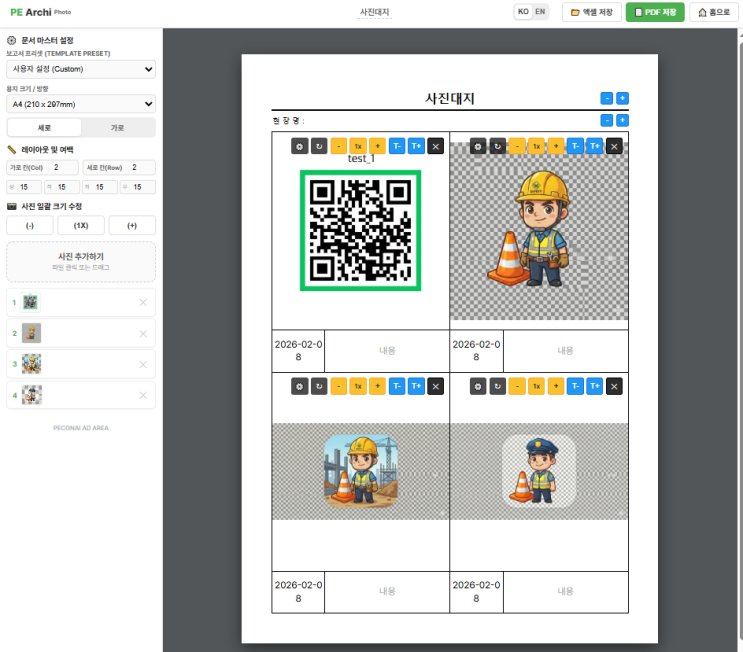Image resolution: width=743 pixels, height=652 pixels.
Task: Click bulk (1X) photo size reset button
Action: pyautogui.click(x=81, y=226)
